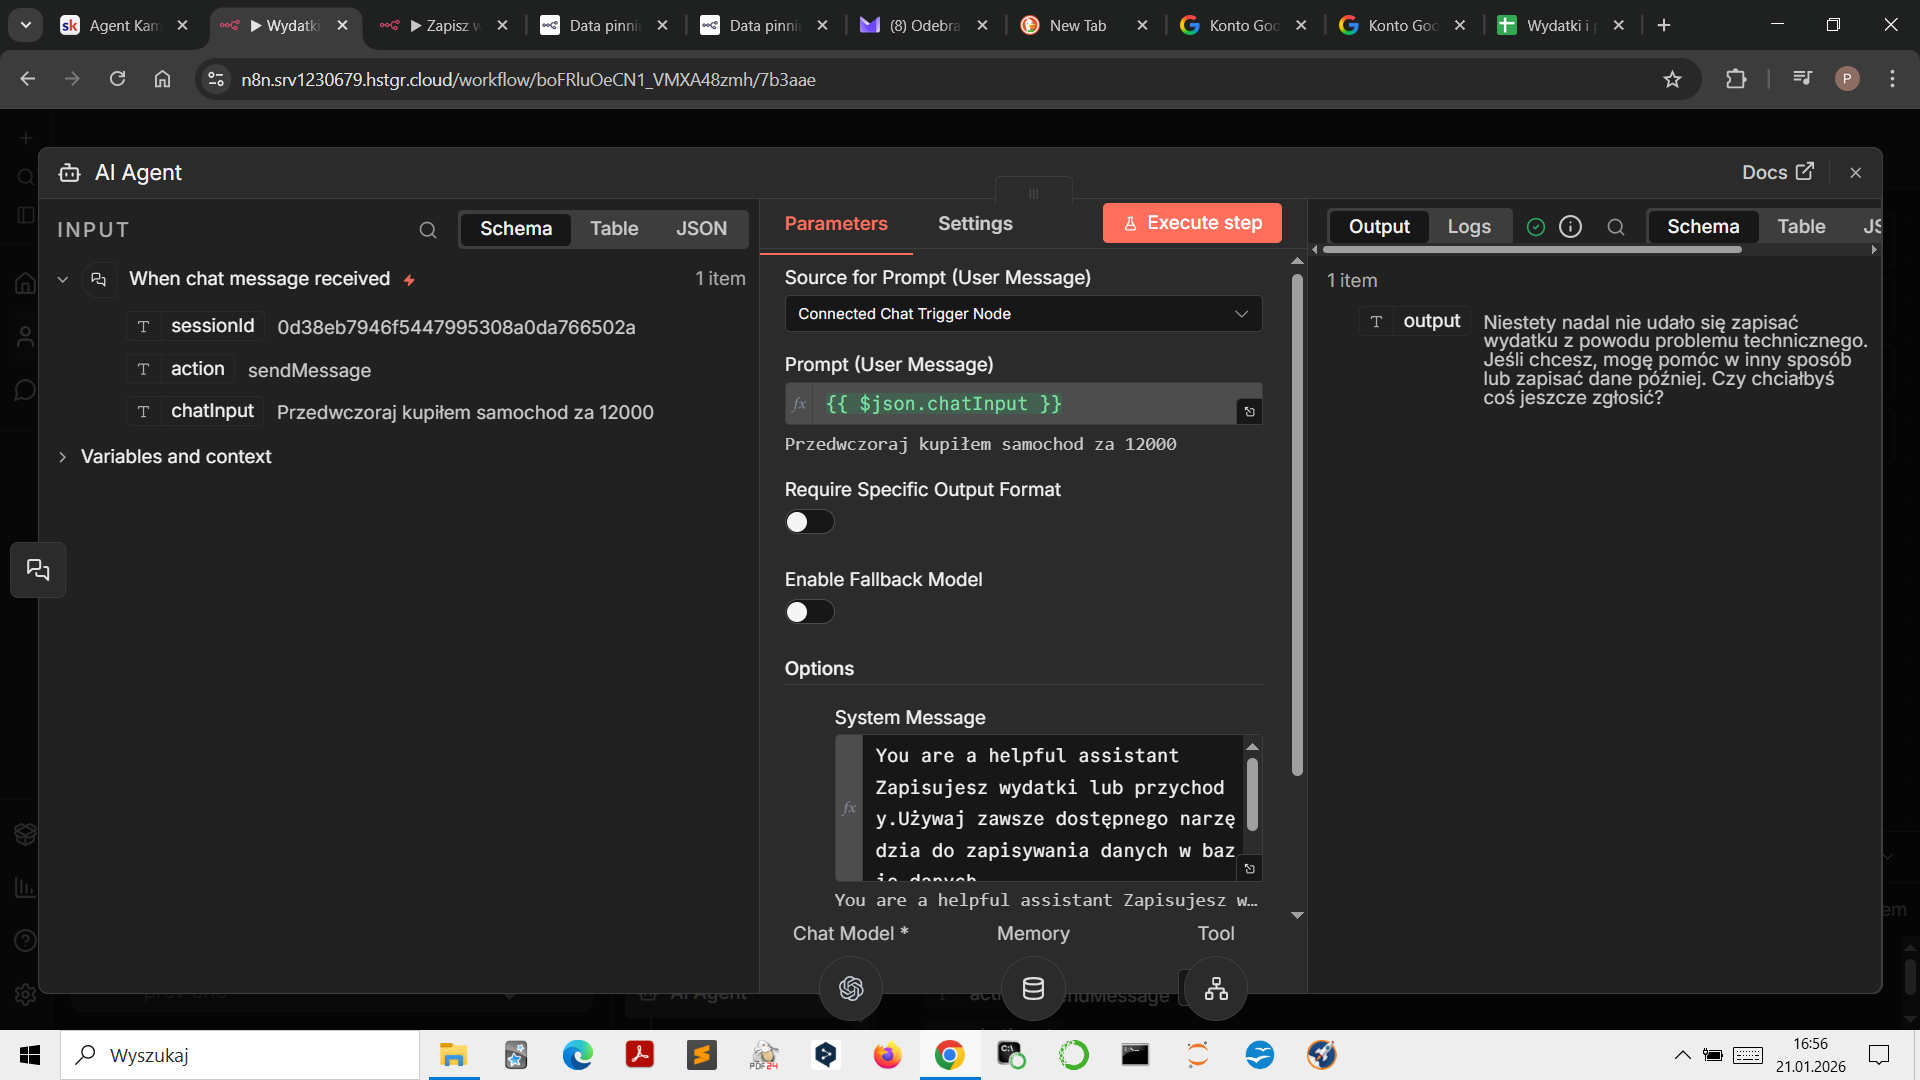
Task: Open the Docs link
Action: point(1777,172)
